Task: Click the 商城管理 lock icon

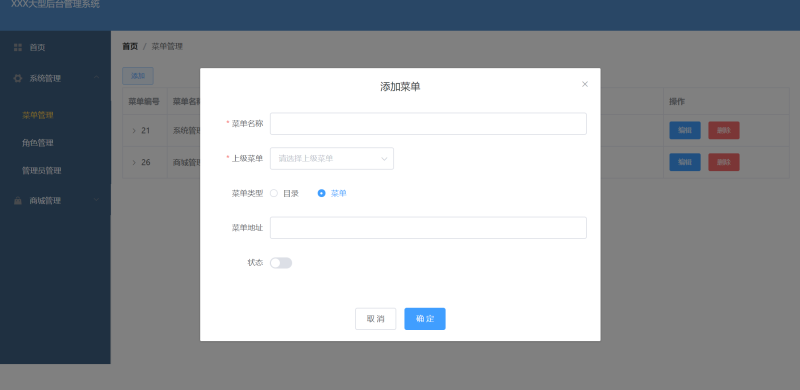Action: pyautogui.click(x=18, y=201)
